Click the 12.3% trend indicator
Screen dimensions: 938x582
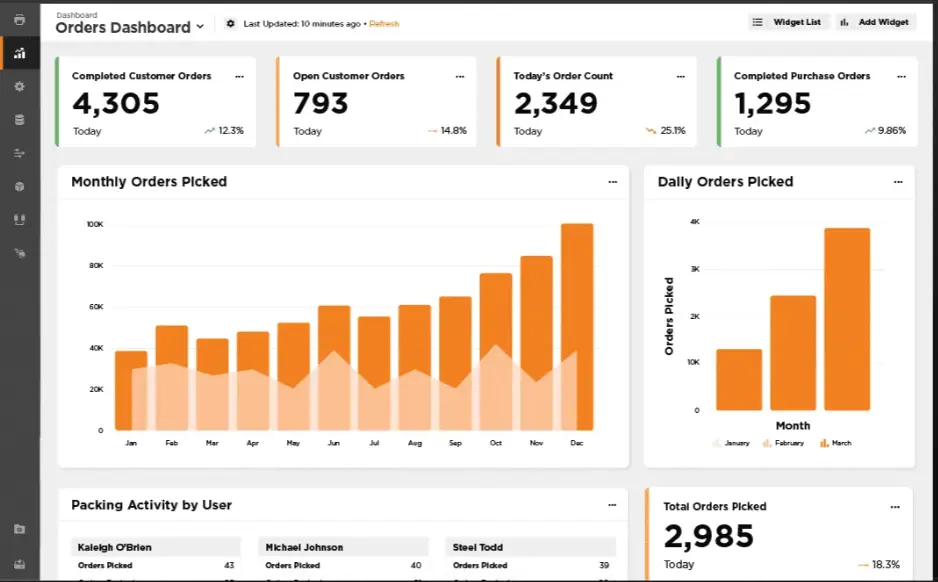224,130
